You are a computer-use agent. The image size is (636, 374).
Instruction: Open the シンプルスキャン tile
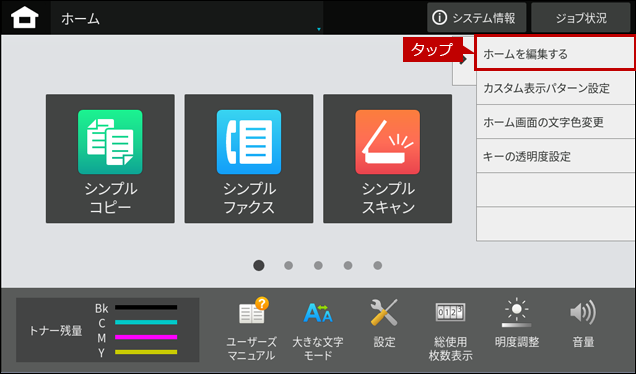click(x=387, y=159)
